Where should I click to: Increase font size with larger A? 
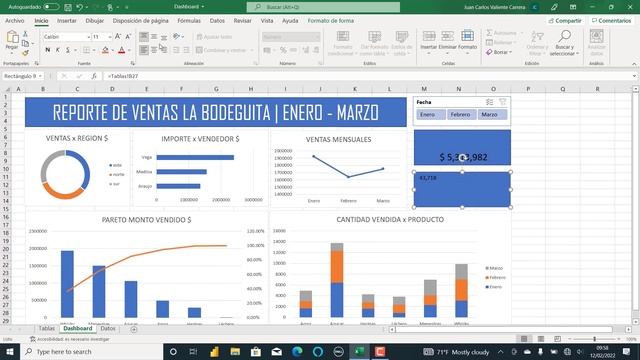point(118,37)
